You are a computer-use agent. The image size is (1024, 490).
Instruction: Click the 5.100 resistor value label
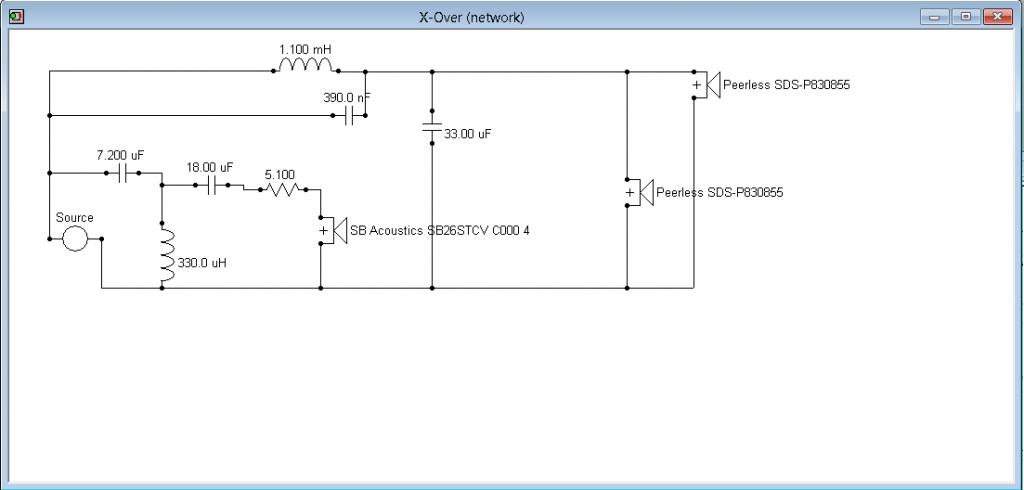280,174
